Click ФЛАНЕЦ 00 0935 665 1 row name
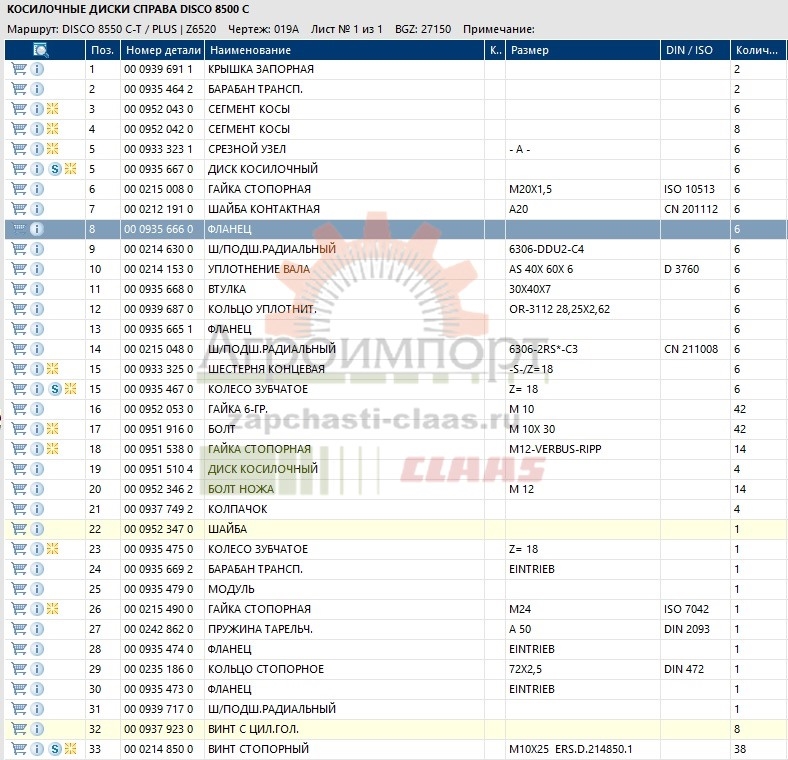Screen dimensions: 788x760 229,329
